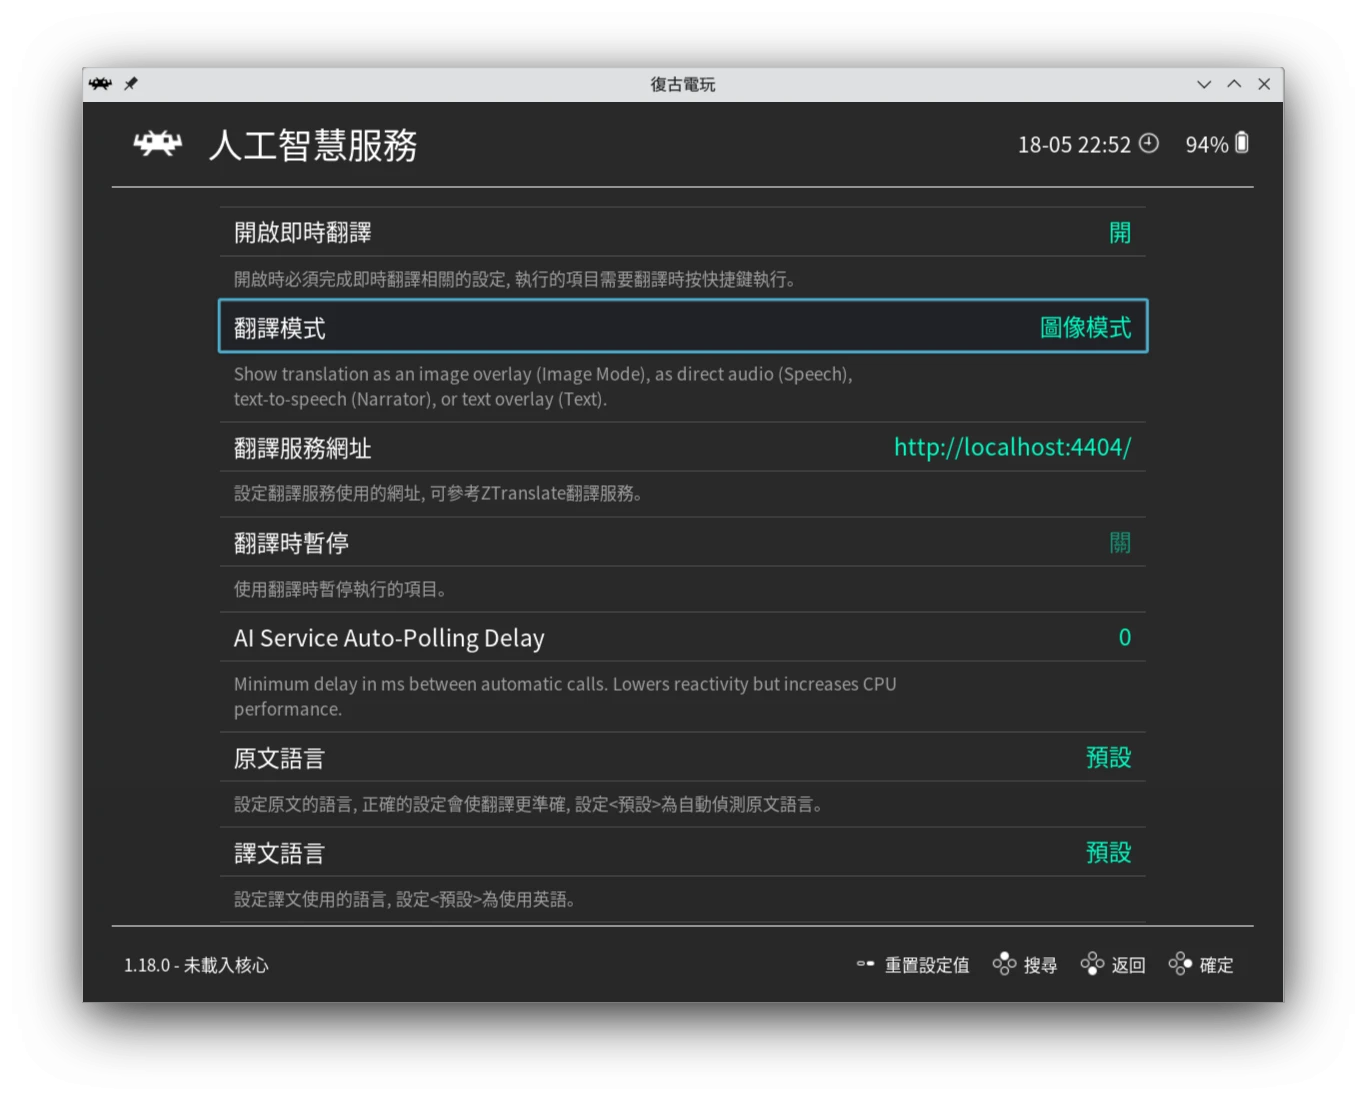Screen dimensions: 1366x1100
Task: Click the 1.18.0 version text in footer
Action: point(196,965)
